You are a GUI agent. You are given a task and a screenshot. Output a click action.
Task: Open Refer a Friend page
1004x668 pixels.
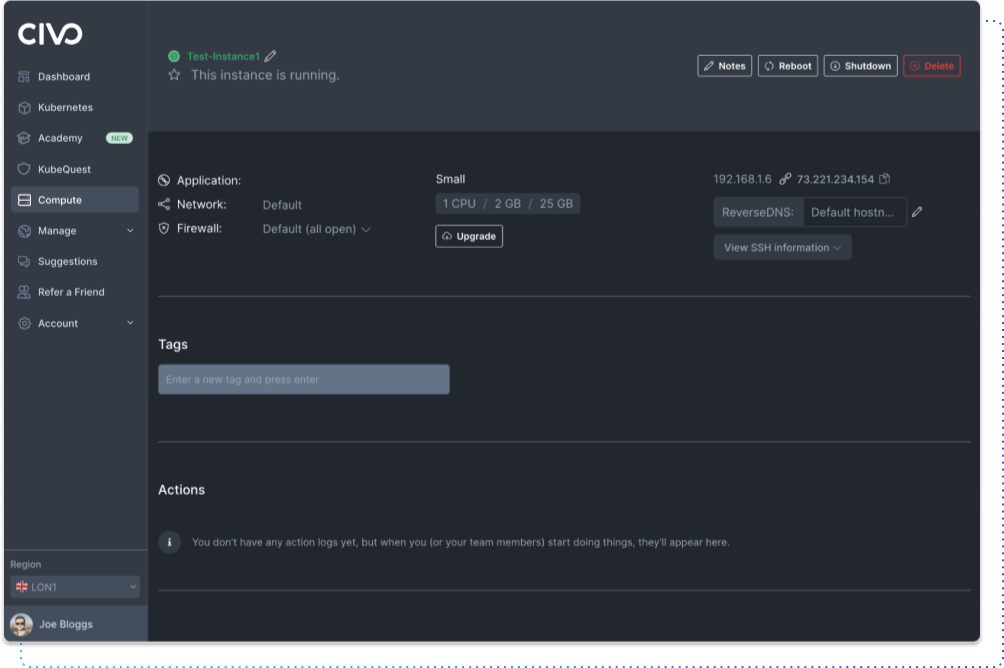tap(70, 292)
